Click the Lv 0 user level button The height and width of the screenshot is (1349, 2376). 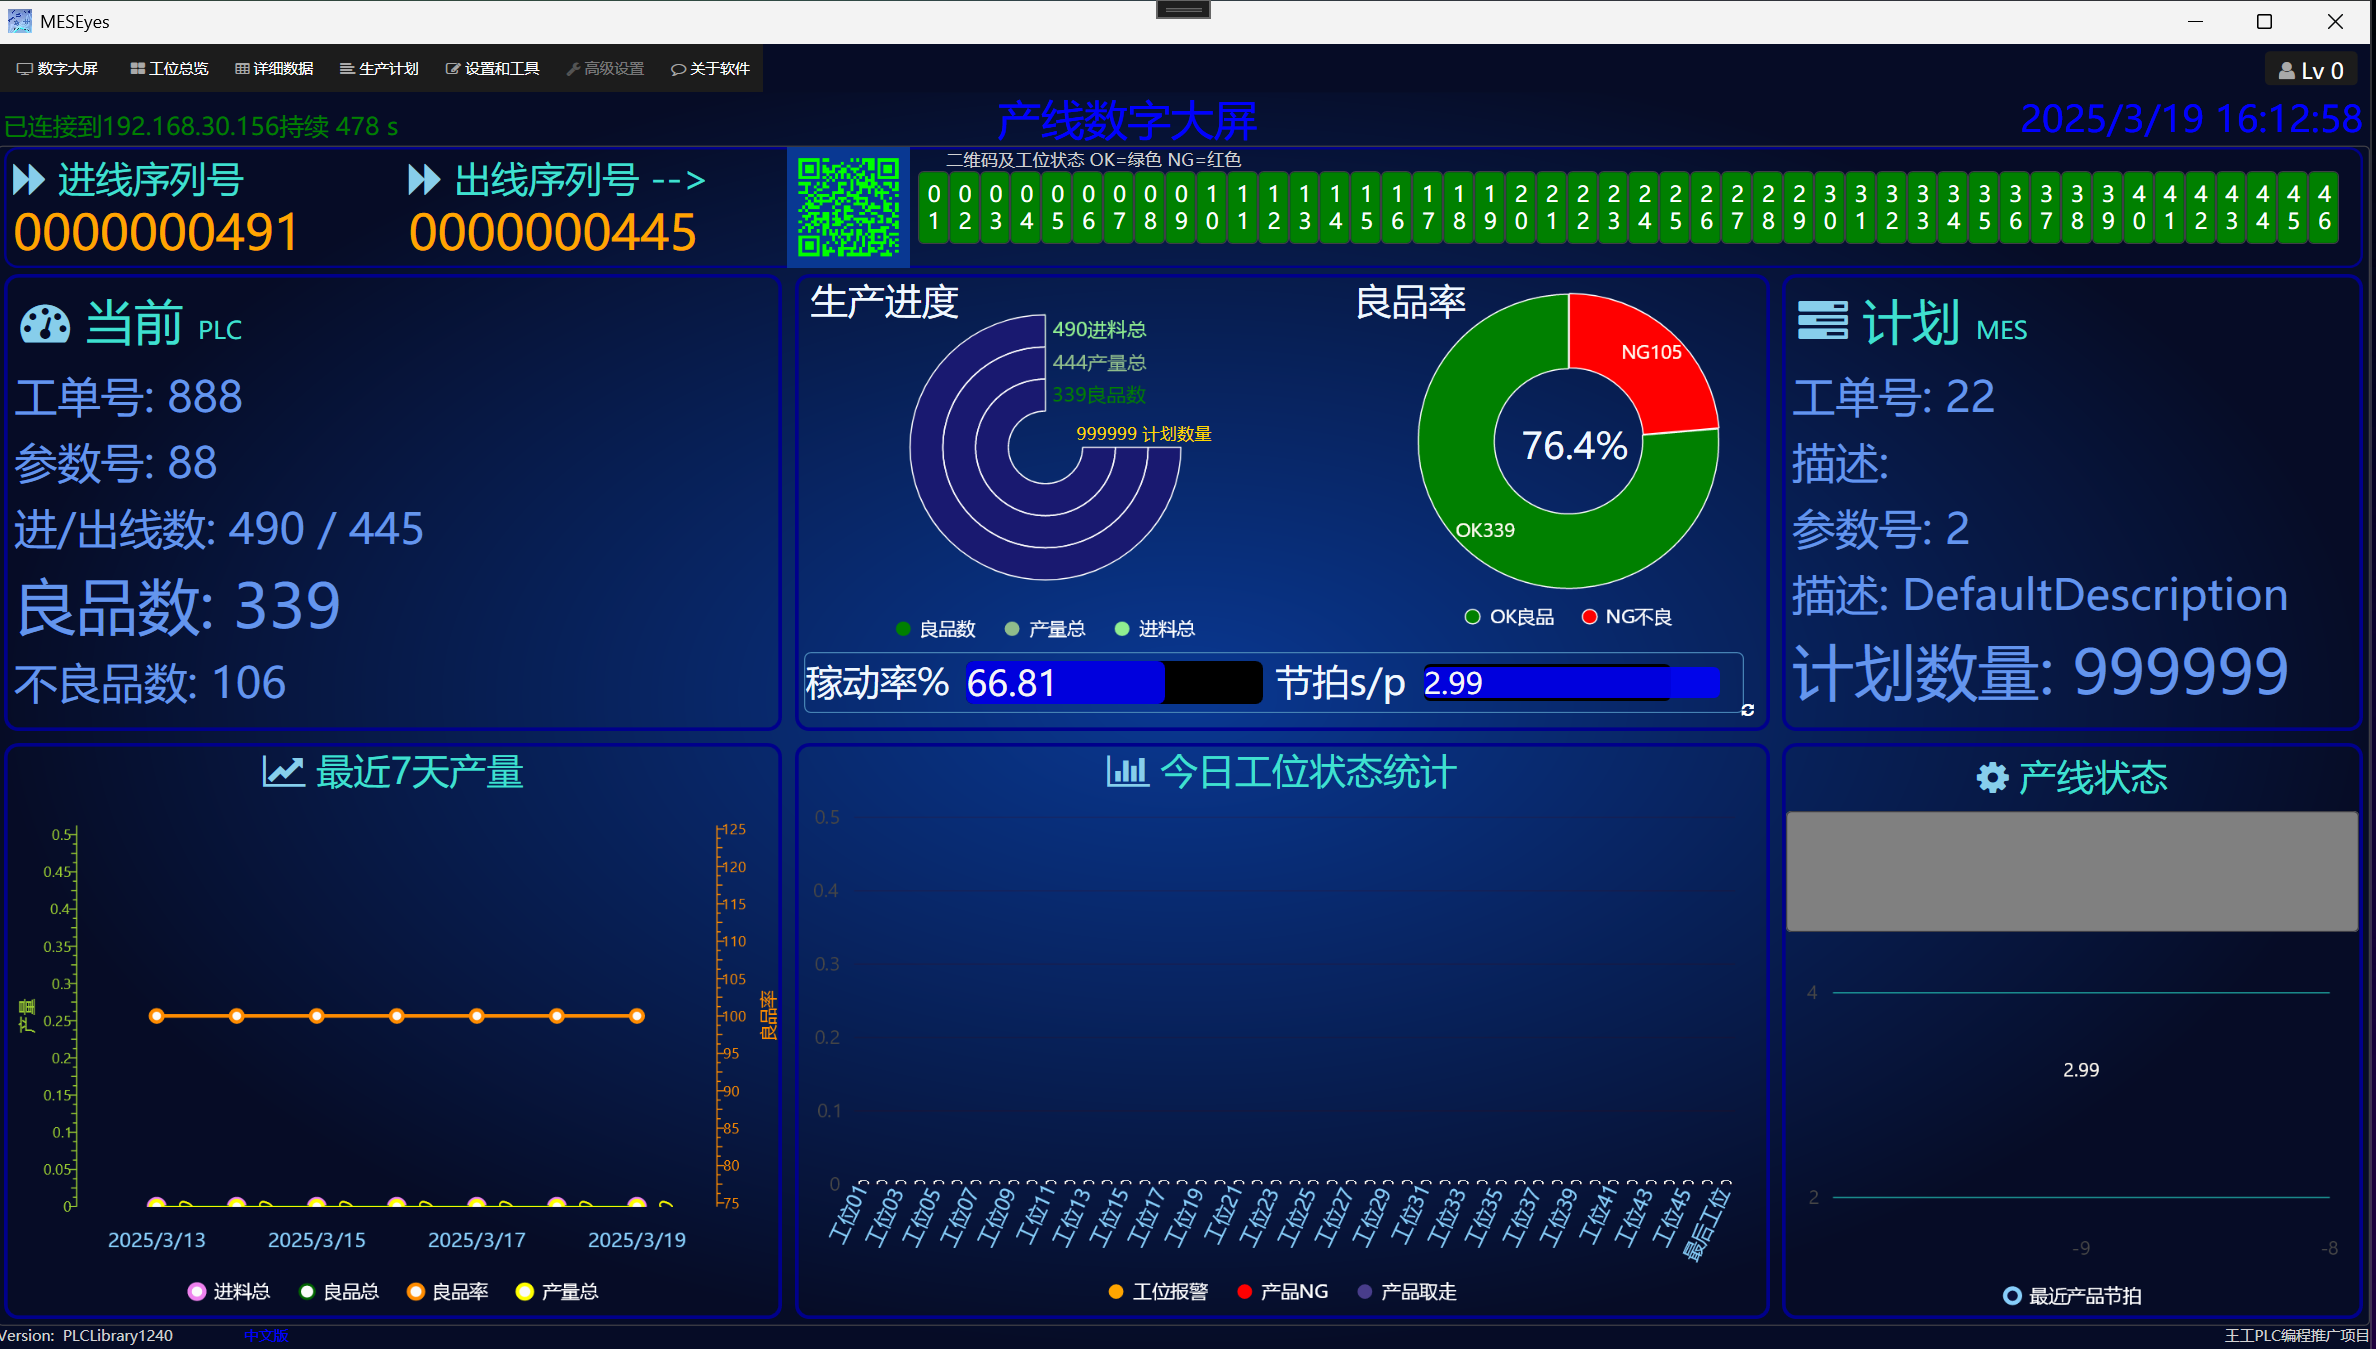tap(2311, 71)
